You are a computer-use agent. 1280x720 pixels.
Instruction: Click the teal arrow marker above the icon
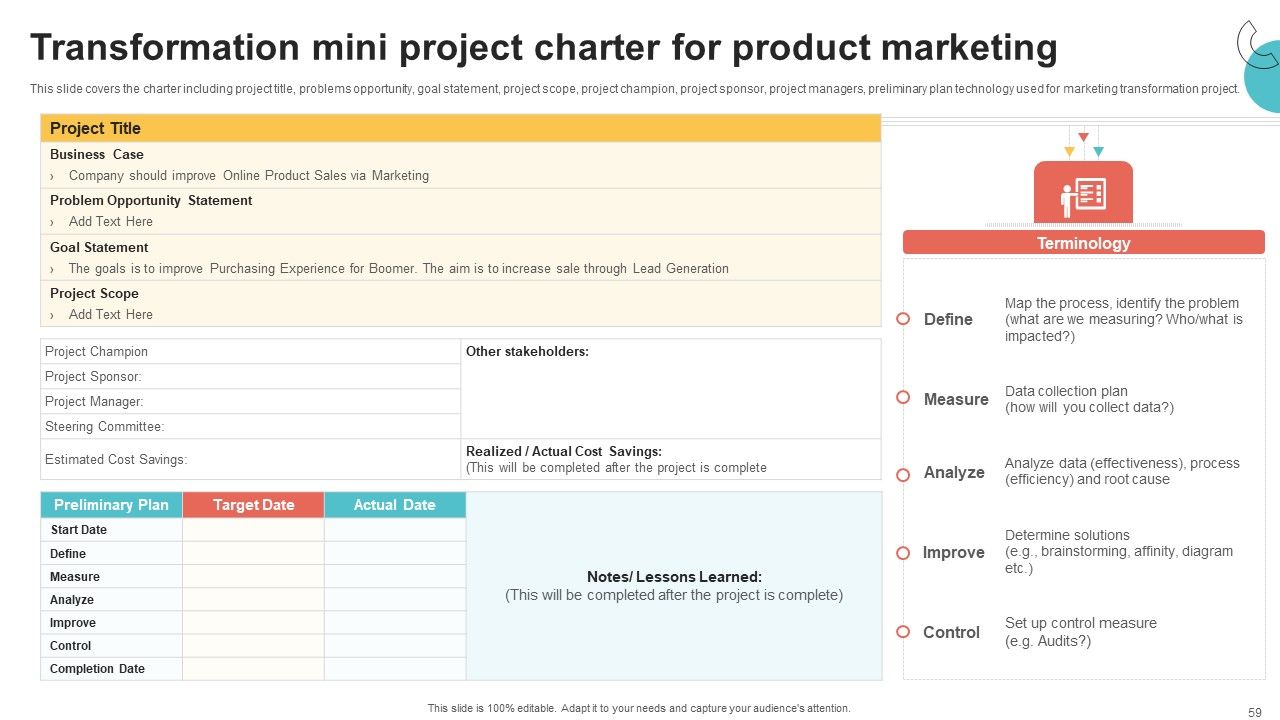click(1098, 152)
